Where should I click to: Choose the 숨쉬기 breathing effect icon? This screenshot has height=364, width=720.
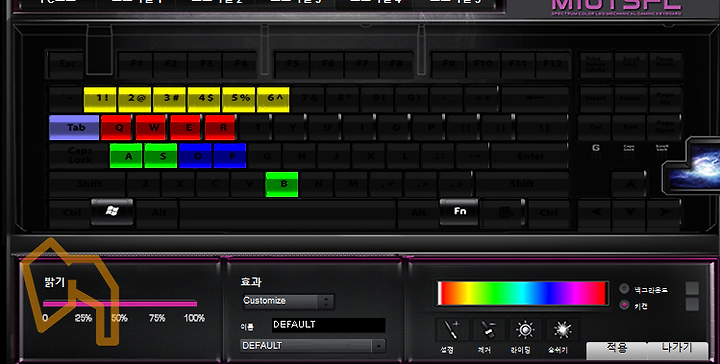pyautogui.click(x=562, y=330)
